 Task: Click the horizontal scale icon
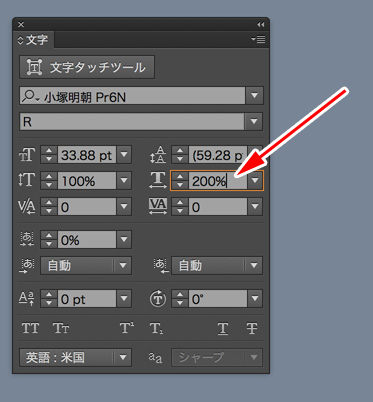tap(158, 180)
